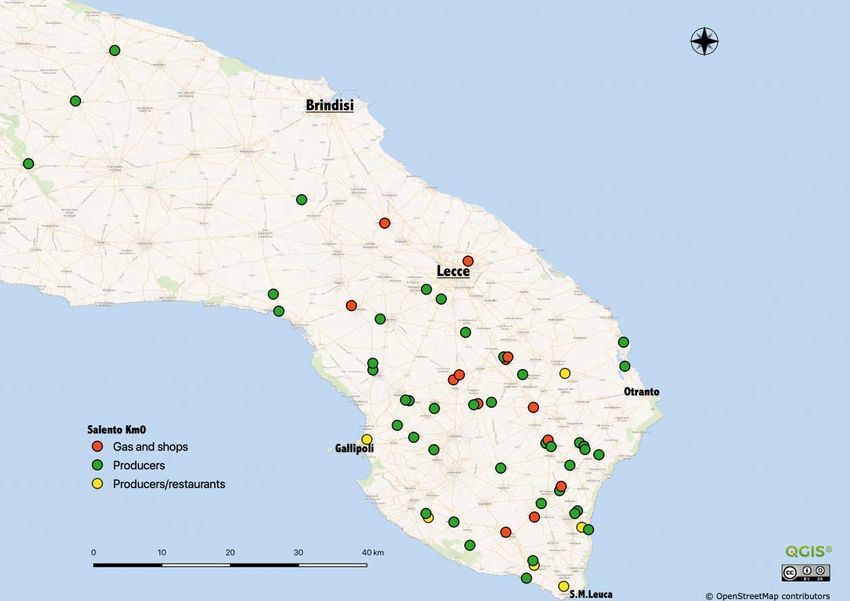Click the Creative Commons license badge

pyautogui.click(x=806, y=573)
